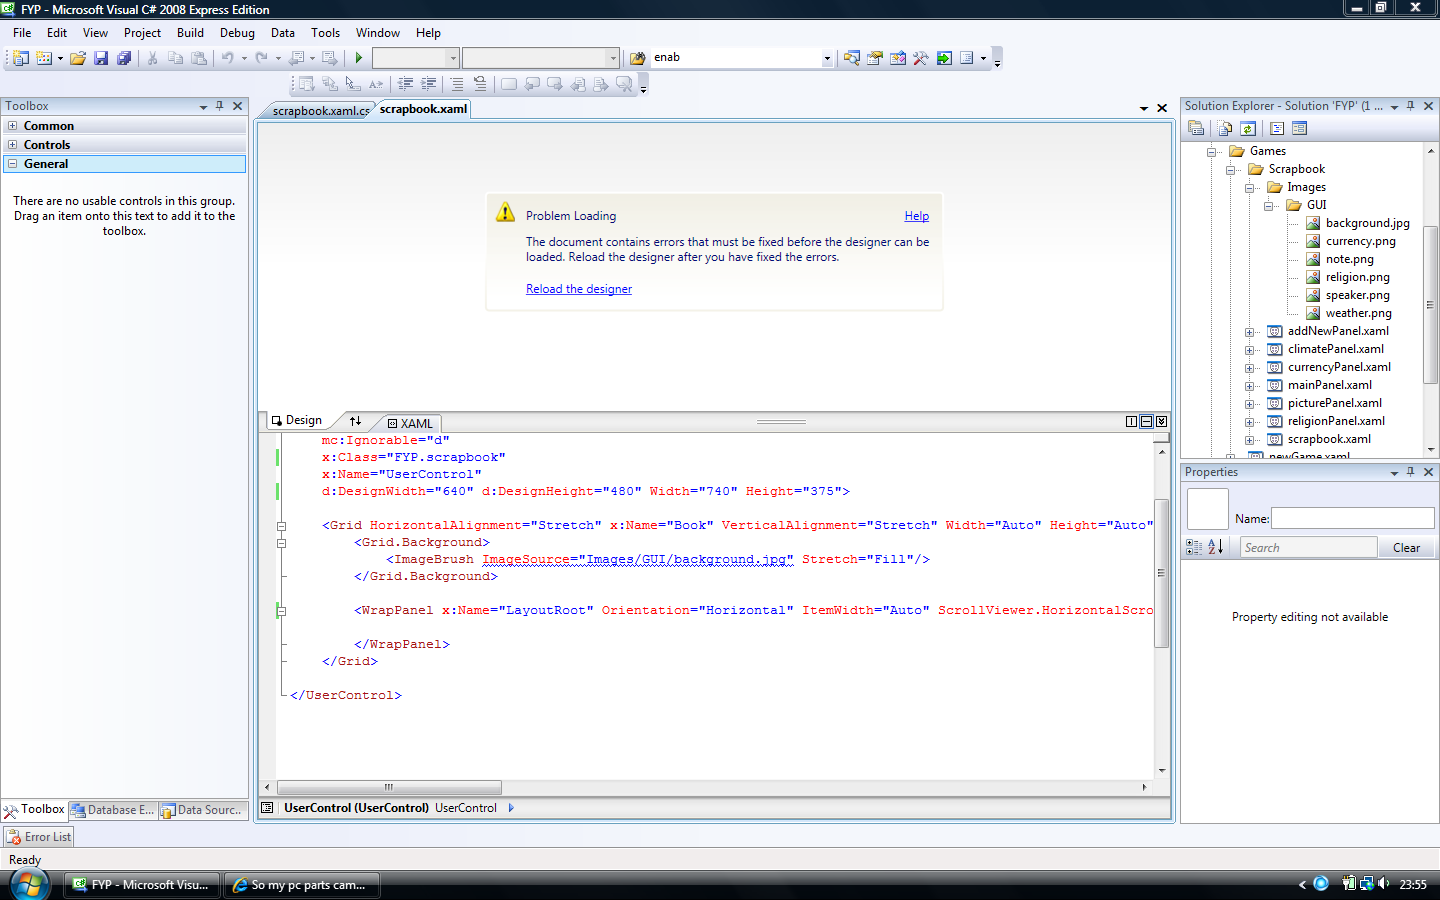Image resolution: width=1440 pixels, height=900 pixels.
Task: Click the Start Debugging green play icon
Action: point(359,58)
